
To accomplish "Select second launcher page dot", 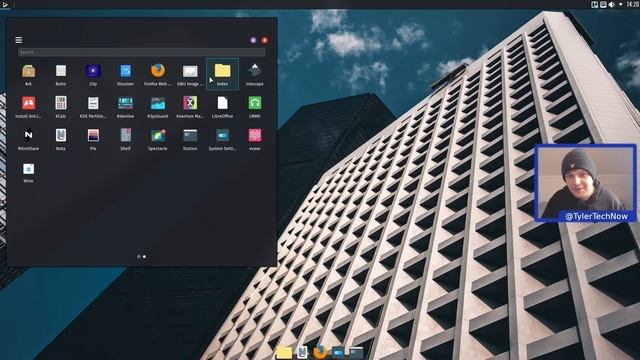I will click(144, 257).
